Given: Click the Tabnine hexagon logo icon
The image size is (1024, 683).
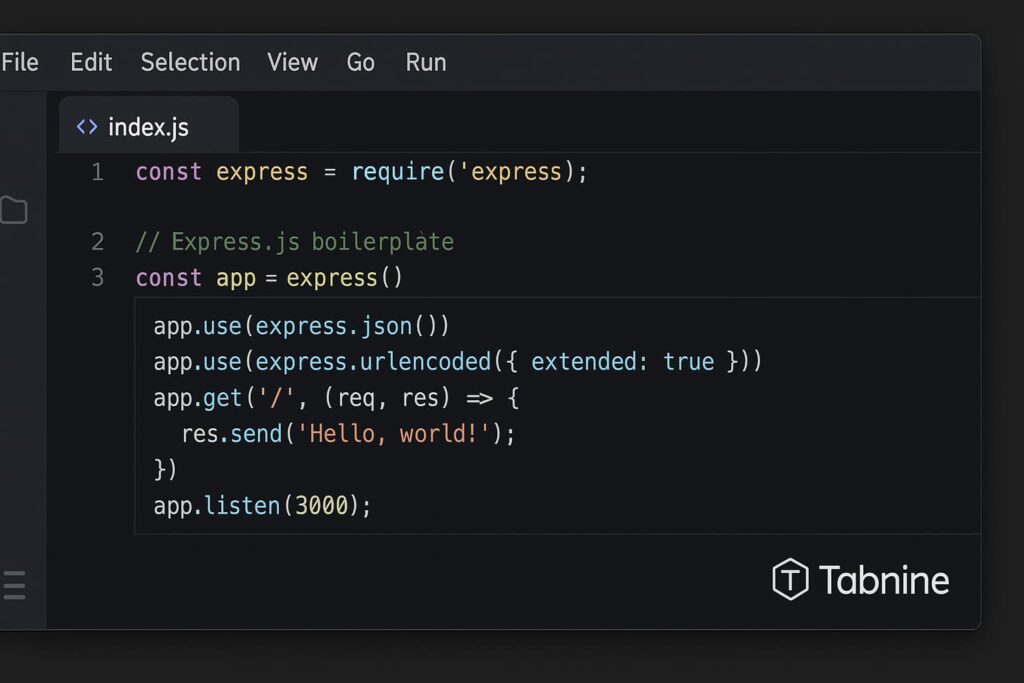Looking at the screenshot, I should coord(790,579).
